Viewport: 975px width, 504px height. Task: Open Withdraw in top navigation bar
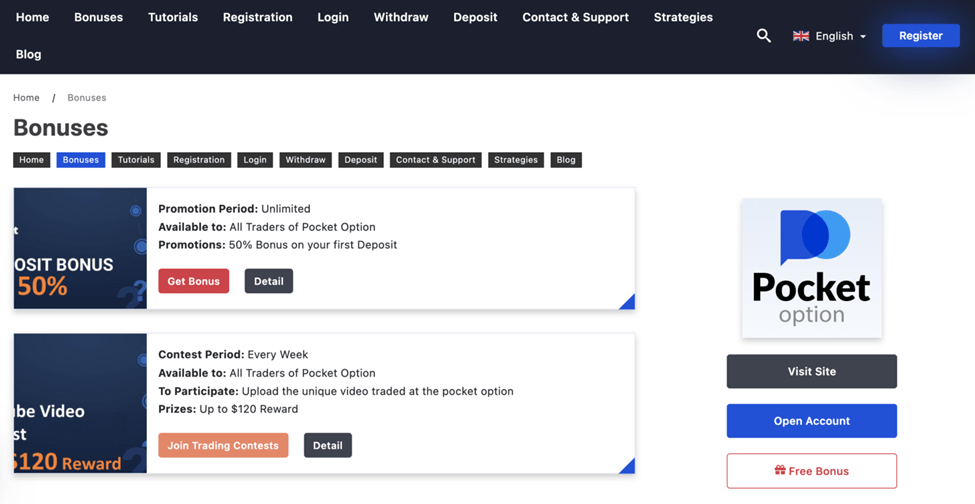[401, 17]
